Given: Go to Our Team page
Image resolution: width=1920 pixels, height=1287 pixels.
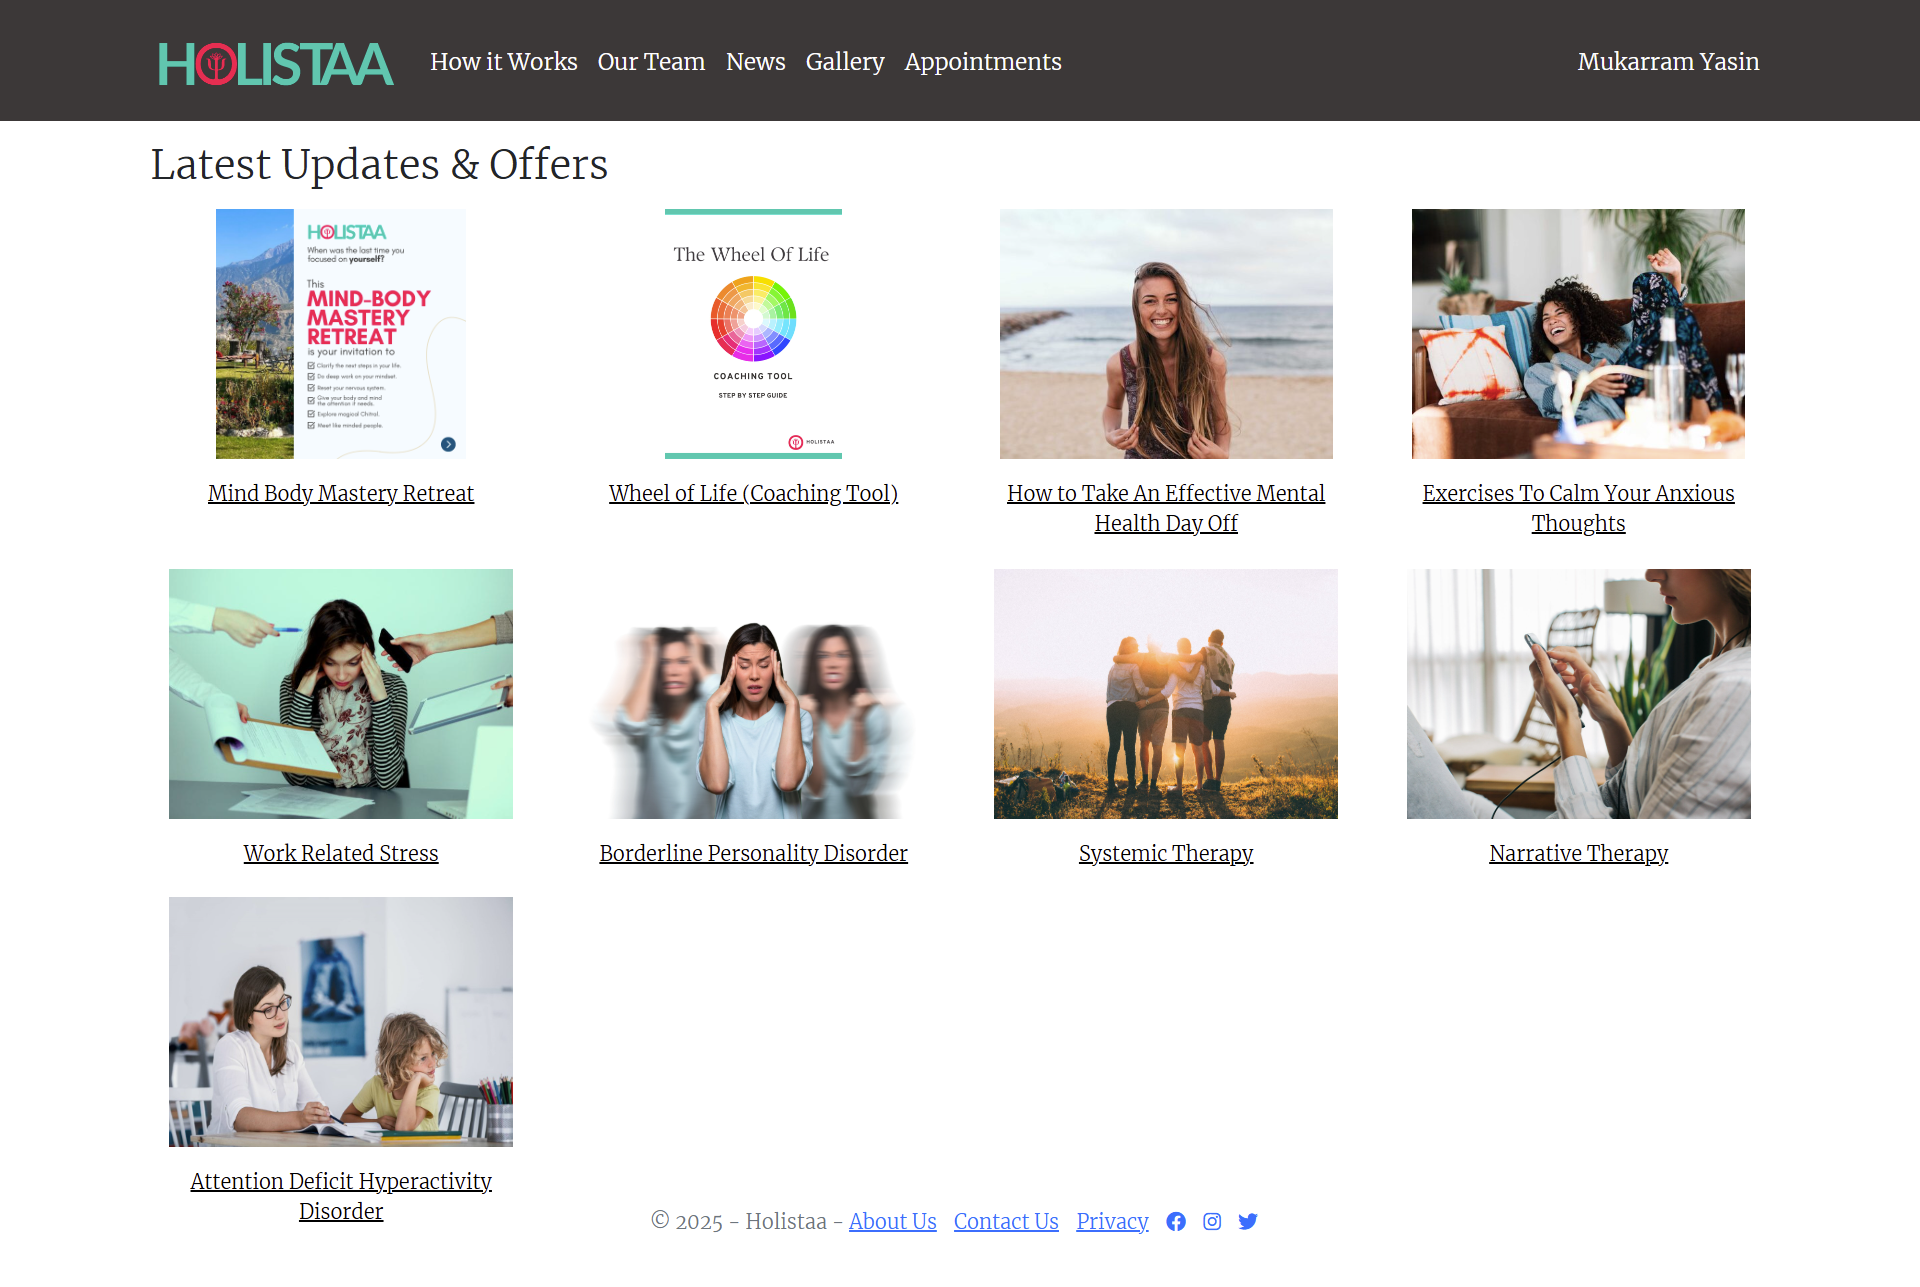Looking at the screenshot, I should [651, 62].
